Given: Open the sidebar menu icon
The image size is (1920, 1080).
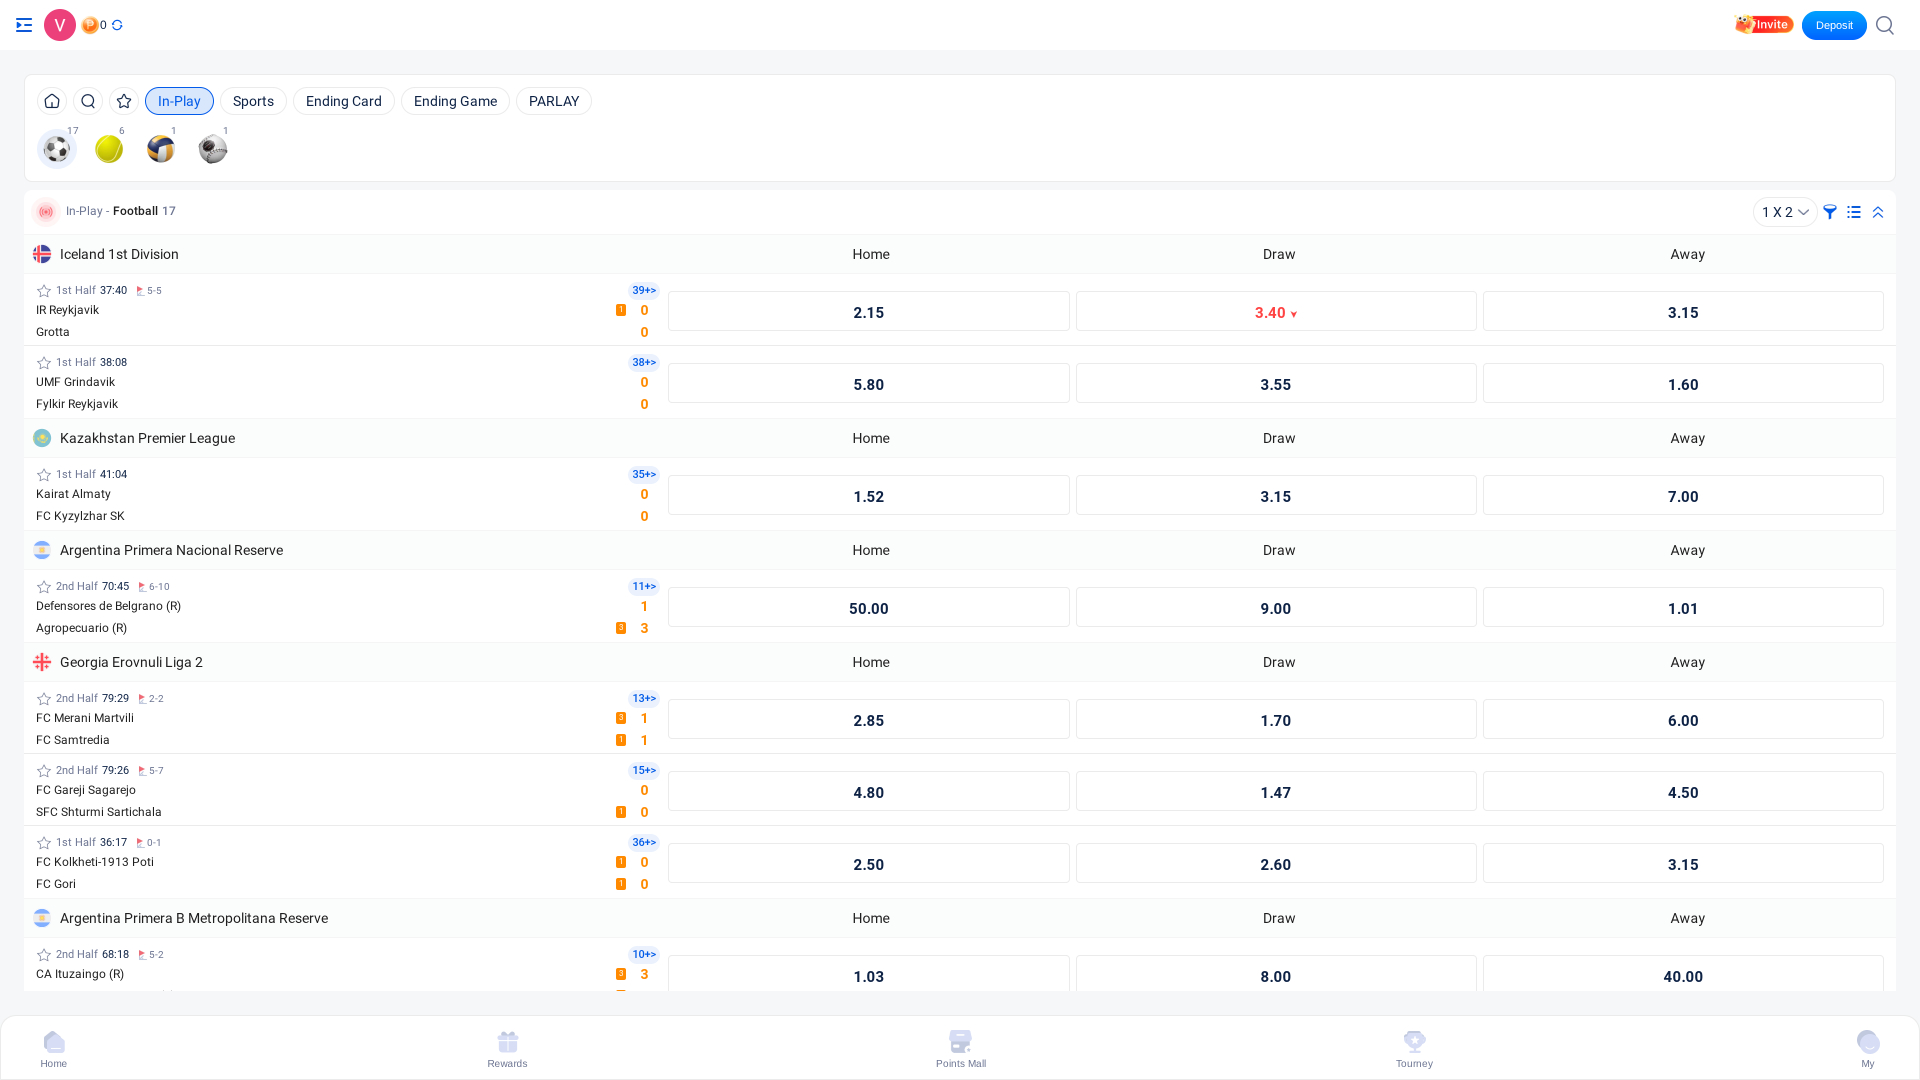Looking at the screenshot, I should [x=24, y=25].
